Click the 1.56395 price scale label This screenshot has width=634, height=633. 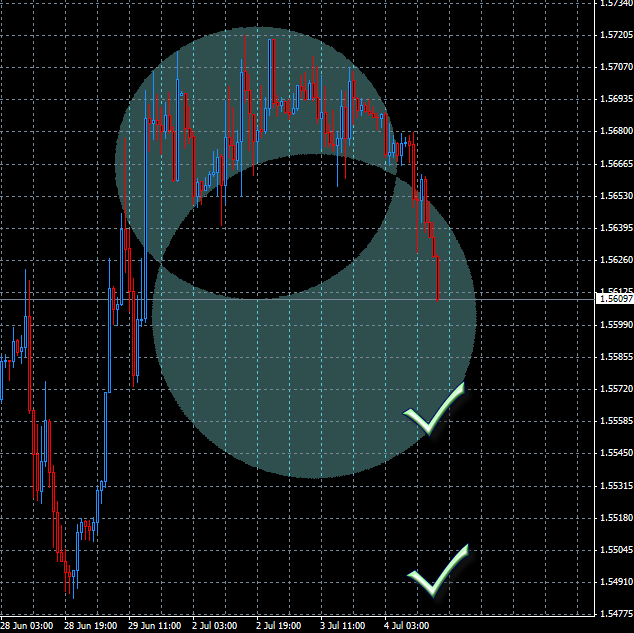click(616, 228)
